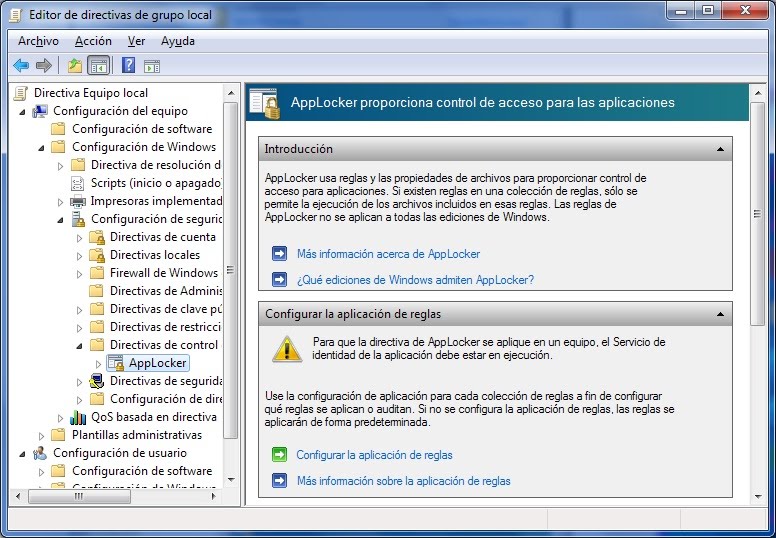
Task: Click the Directiva Equipo local scroll icon
Action: [x=21, y=93]
